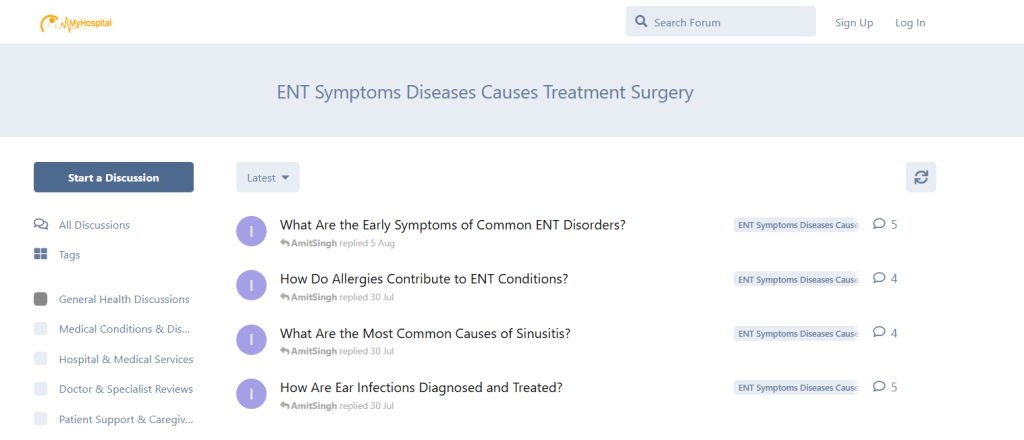
Task: Open the Latest sort dropdown
Action: (x=267, y=178)
